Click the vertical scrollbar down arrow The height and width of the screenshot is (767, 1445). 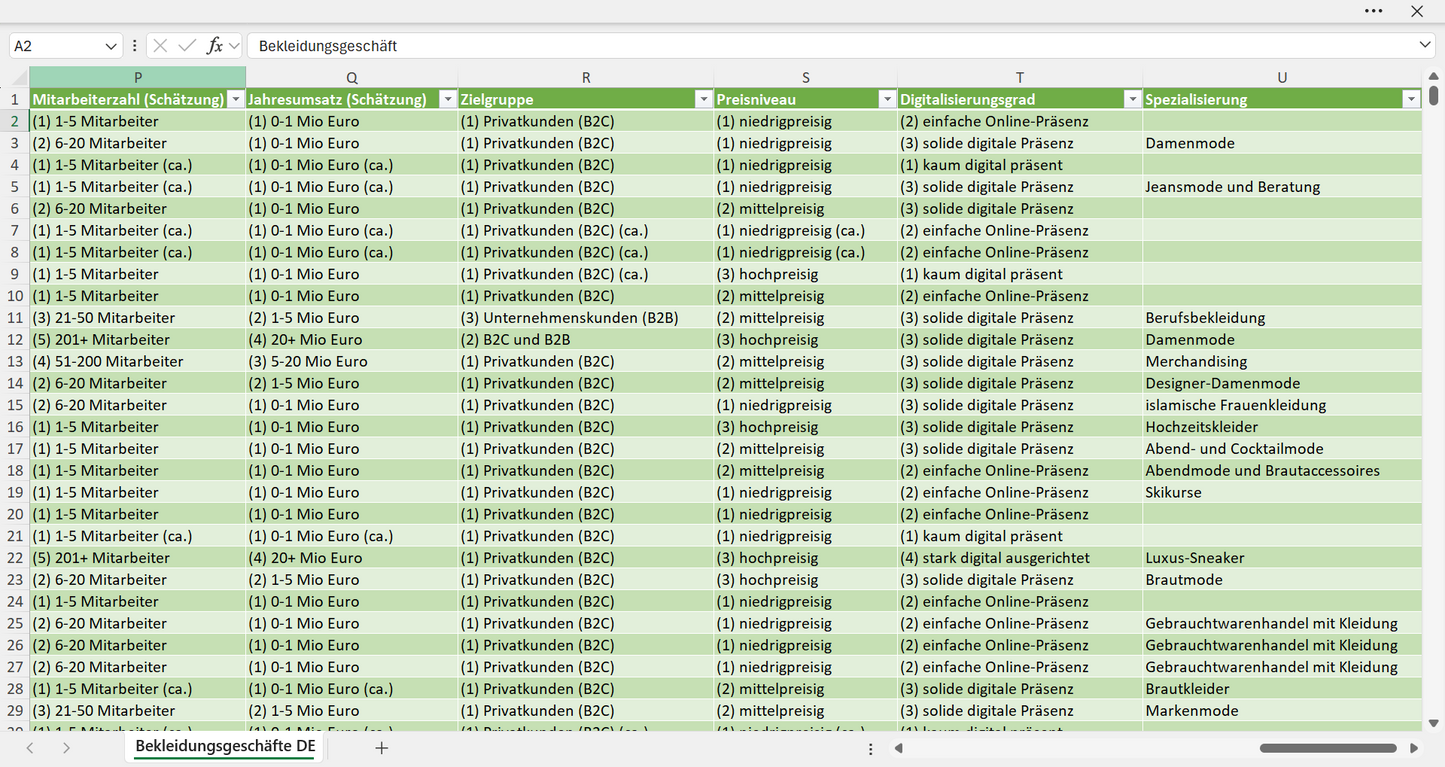tap(1434, 722)
